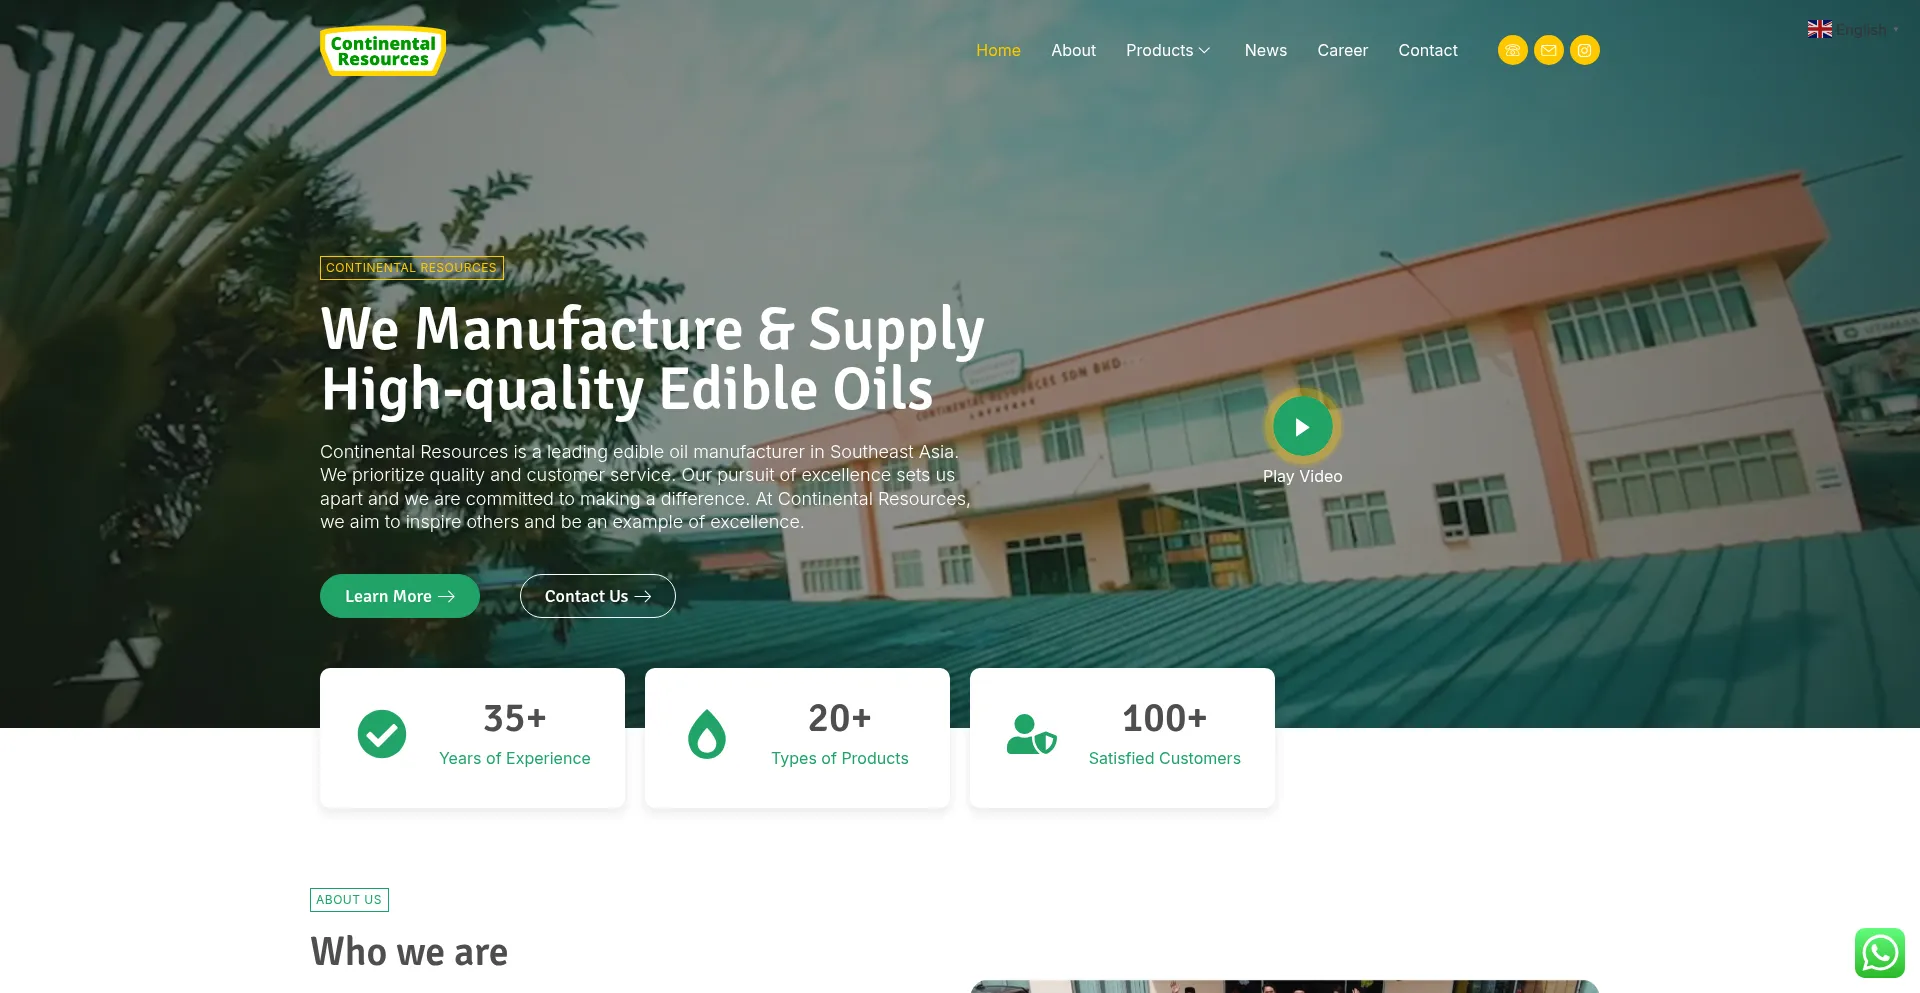
Task: Click the green checkmark experience icon
Action: coord(382,734)
